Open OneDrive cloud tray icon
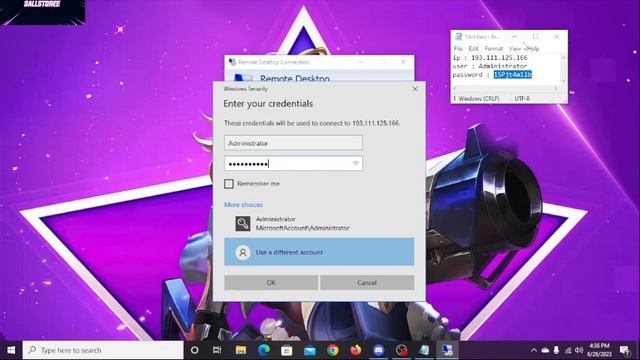640x360 pixels. [x=545, y=350]
